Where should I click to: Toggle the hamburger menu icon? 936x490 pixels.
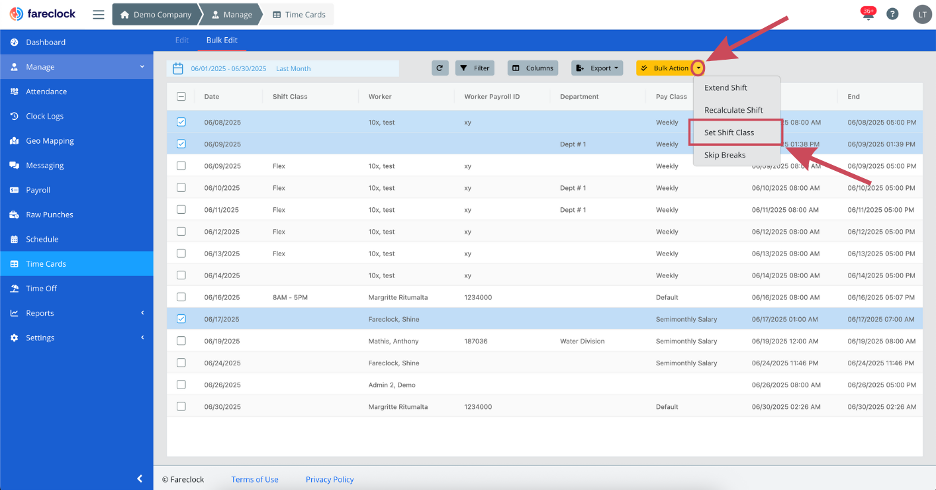coord(98,14)
